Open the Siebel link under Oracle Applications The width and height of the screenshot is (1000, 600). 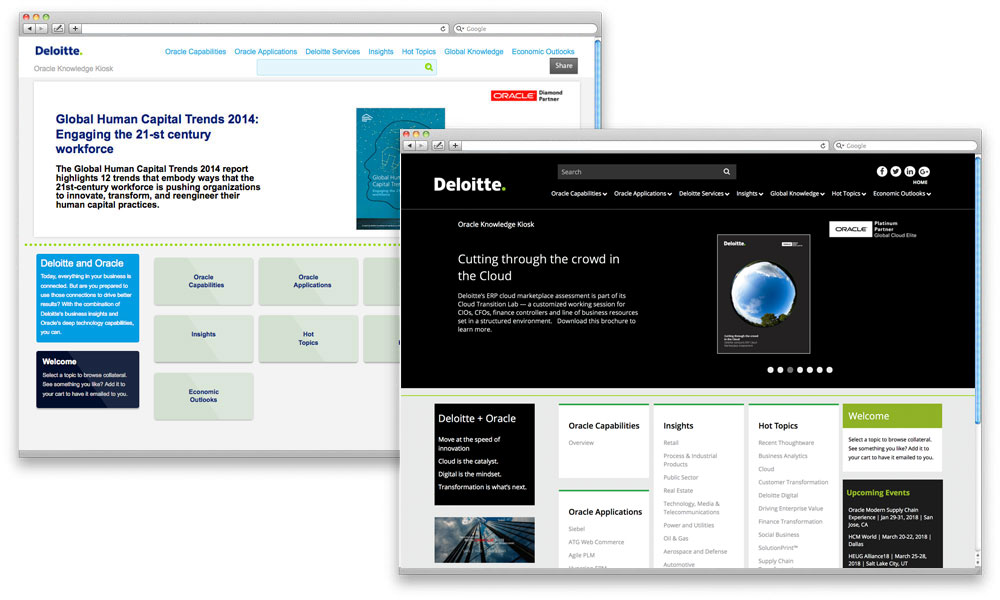pyautogui.click(x=577, y=529)
